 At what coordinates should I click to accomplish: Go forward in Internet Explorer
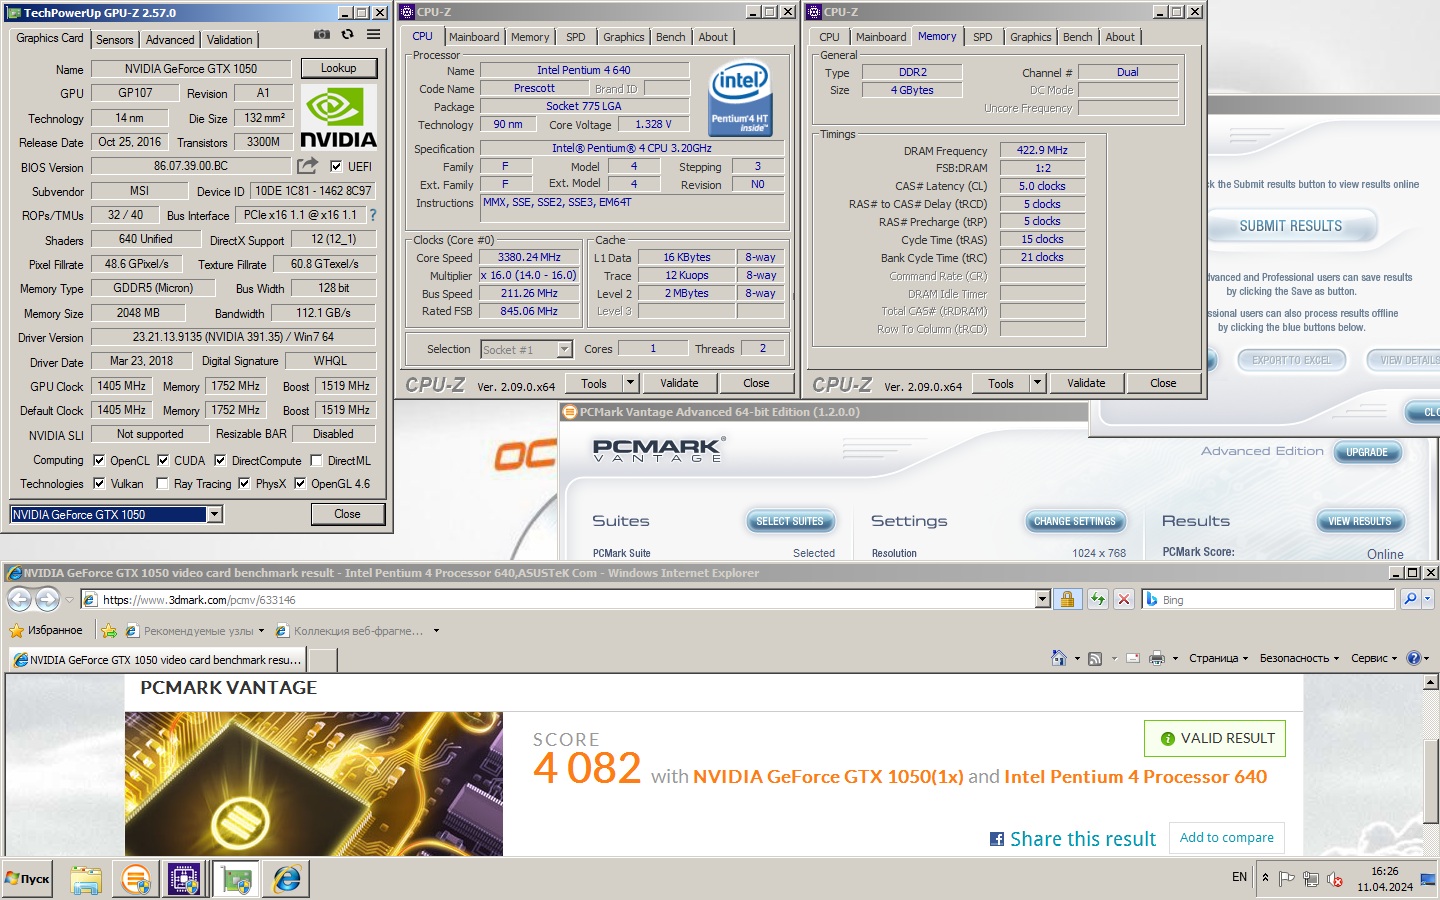tap(47, 599)
